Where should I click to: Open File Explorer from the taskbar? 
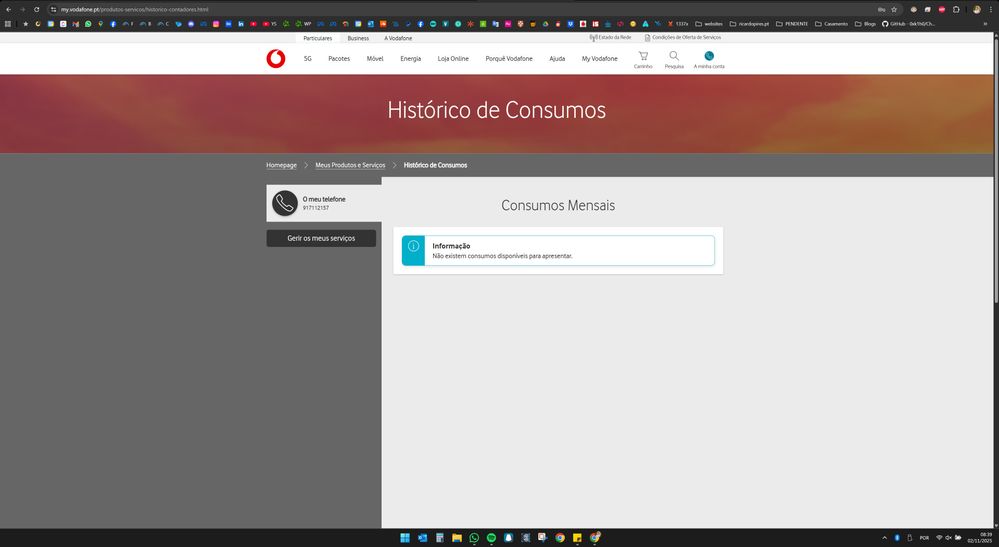tap(457, 538)
